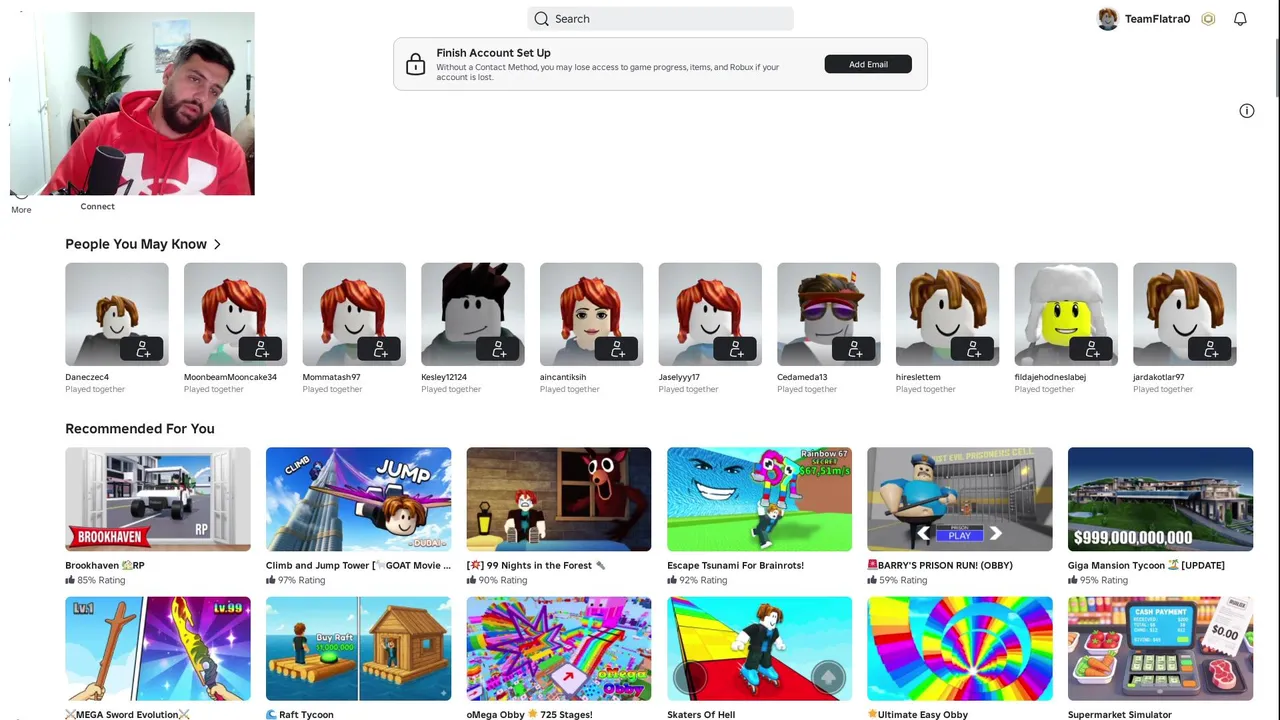
Task: Open the People You May Know heading
Action: point(136,244)
